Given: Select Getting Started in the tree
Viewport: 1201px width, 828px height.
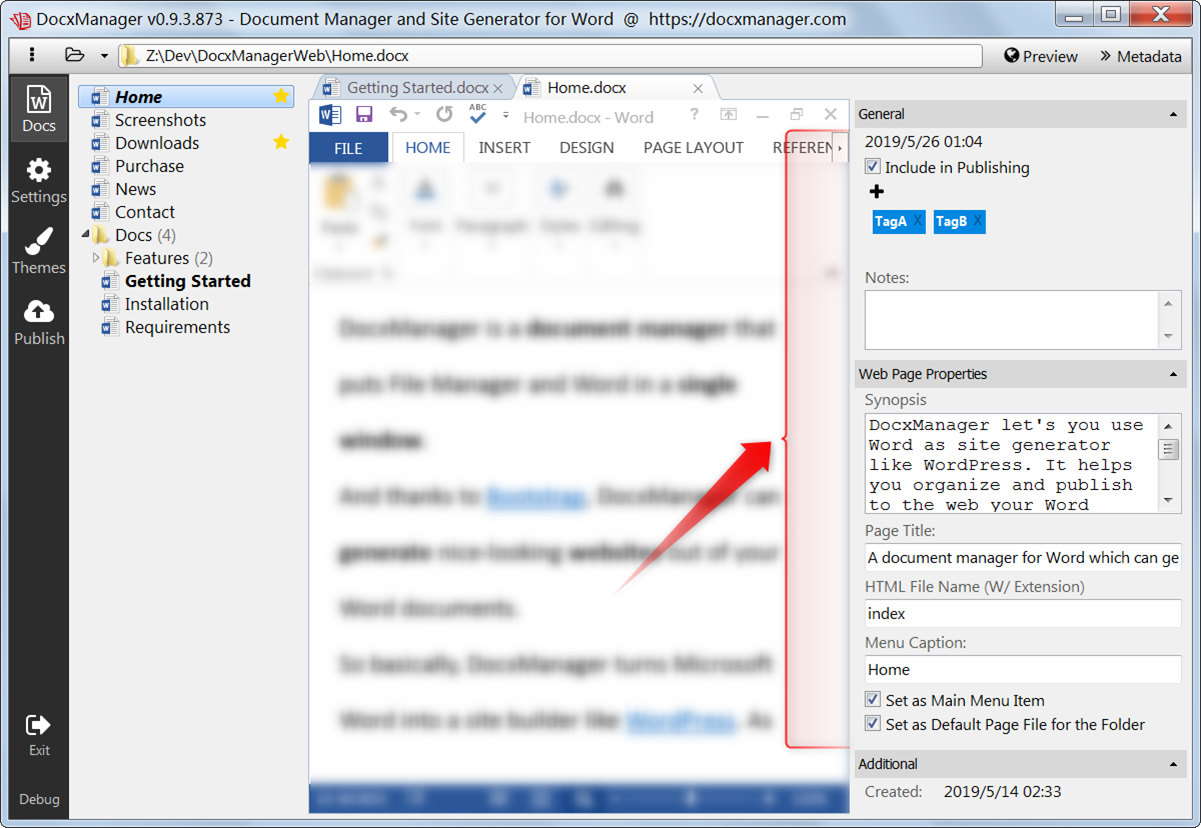Looking at the screenshot, I should [187, 281].
